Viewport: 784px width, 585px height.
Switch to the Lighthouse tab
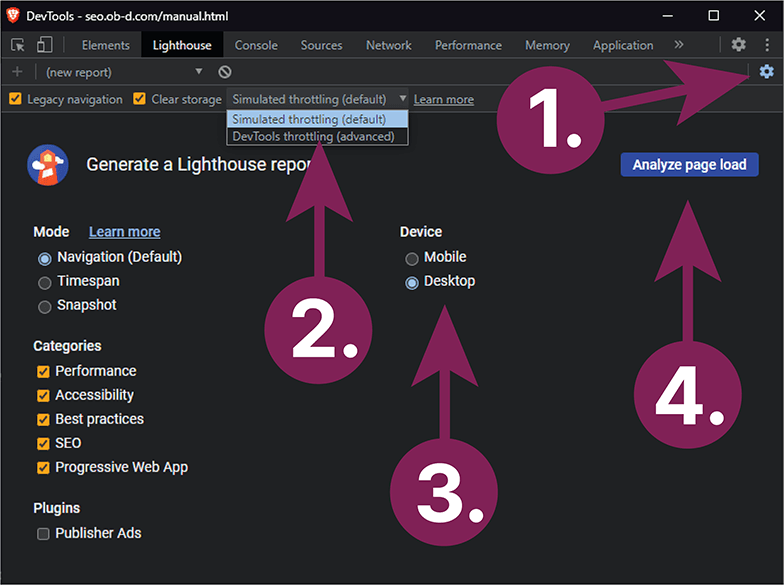click(x=182, y=45)
